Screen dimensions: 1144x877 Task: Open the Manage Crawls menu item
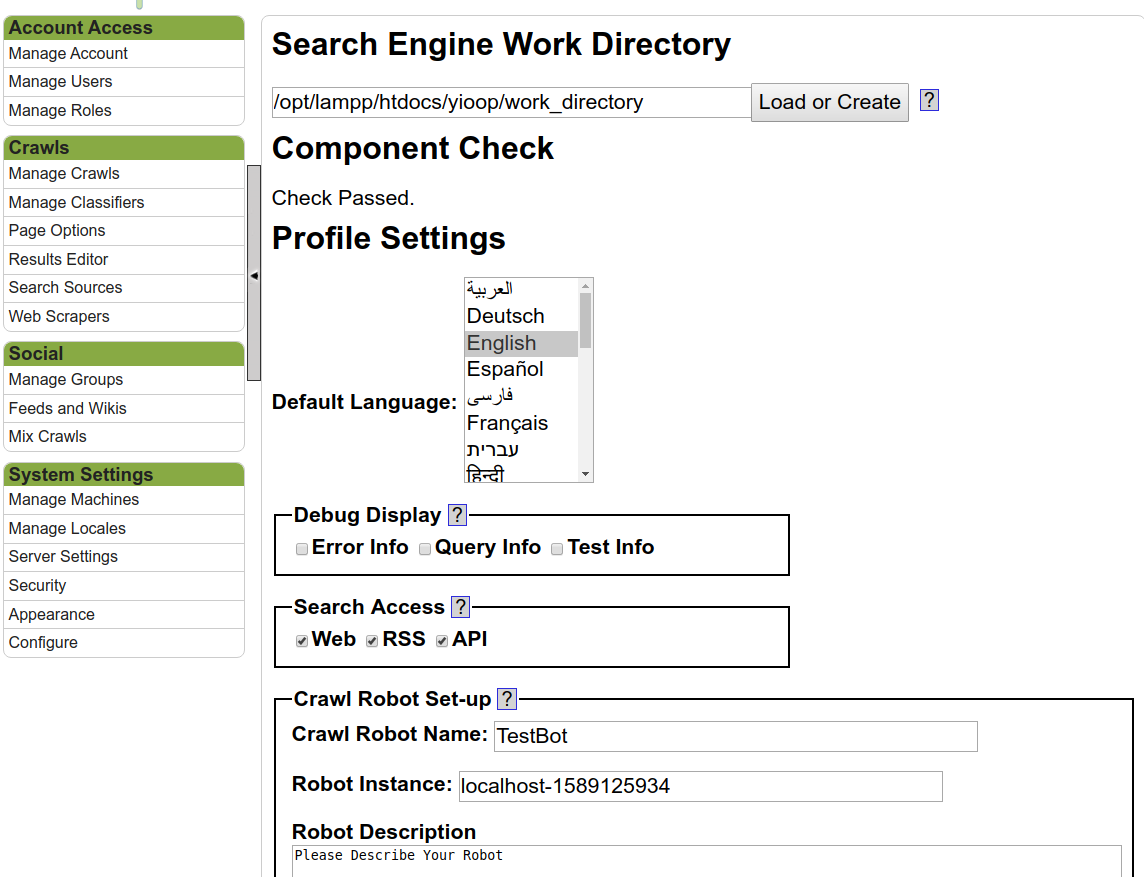coord(64,174)
